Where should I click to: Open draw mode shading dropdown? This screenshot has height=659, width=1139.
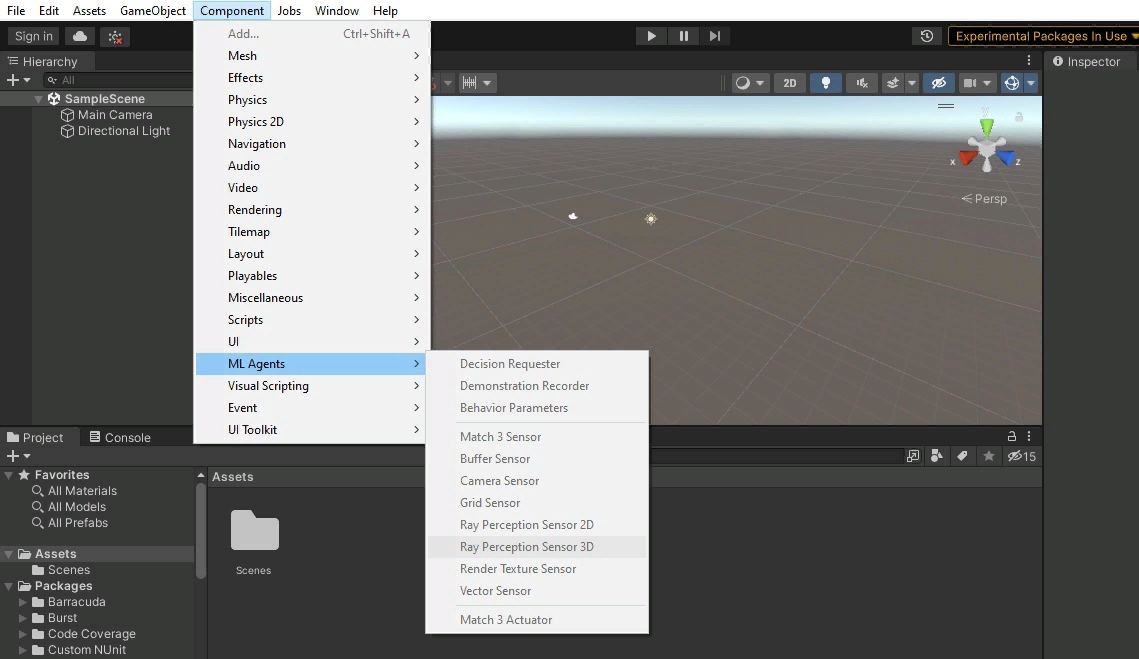750,83
